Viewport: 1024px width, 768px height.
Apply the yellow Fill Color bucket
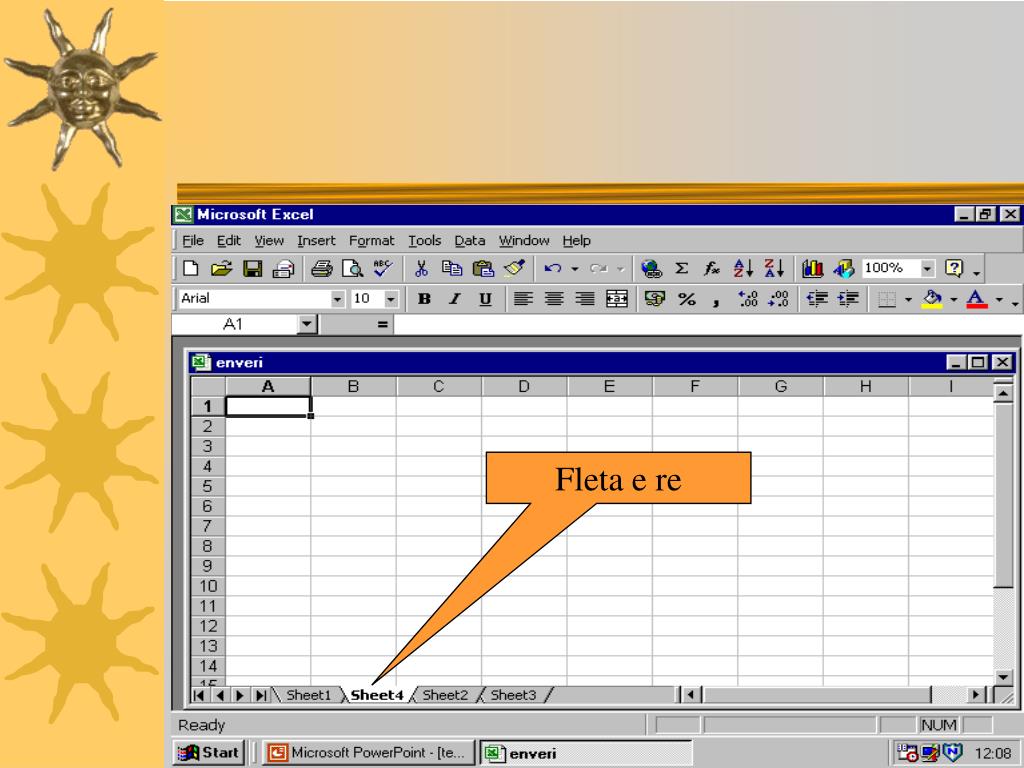click(932, 299)
